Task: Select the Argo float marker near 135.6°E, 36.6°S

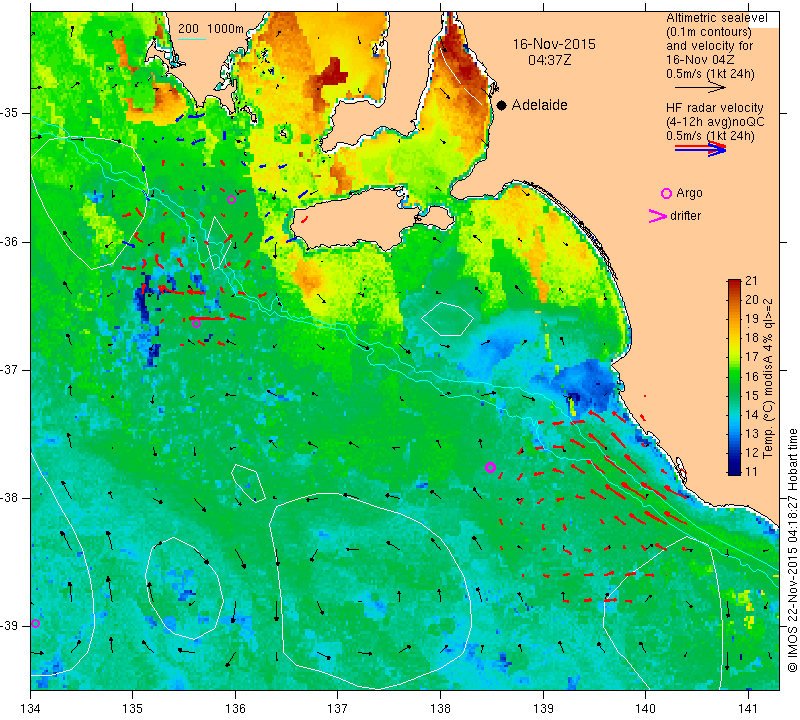Action: click(196, 323)
